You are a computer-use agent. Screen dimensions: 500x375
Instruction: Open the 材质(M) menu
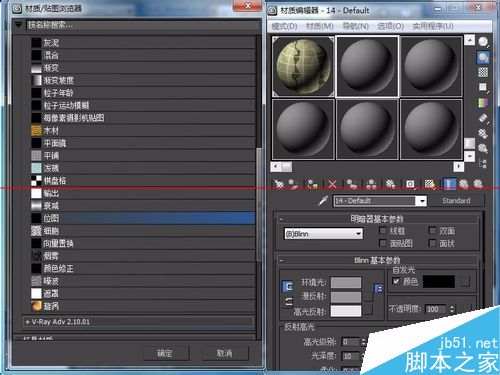coord(320,26)
